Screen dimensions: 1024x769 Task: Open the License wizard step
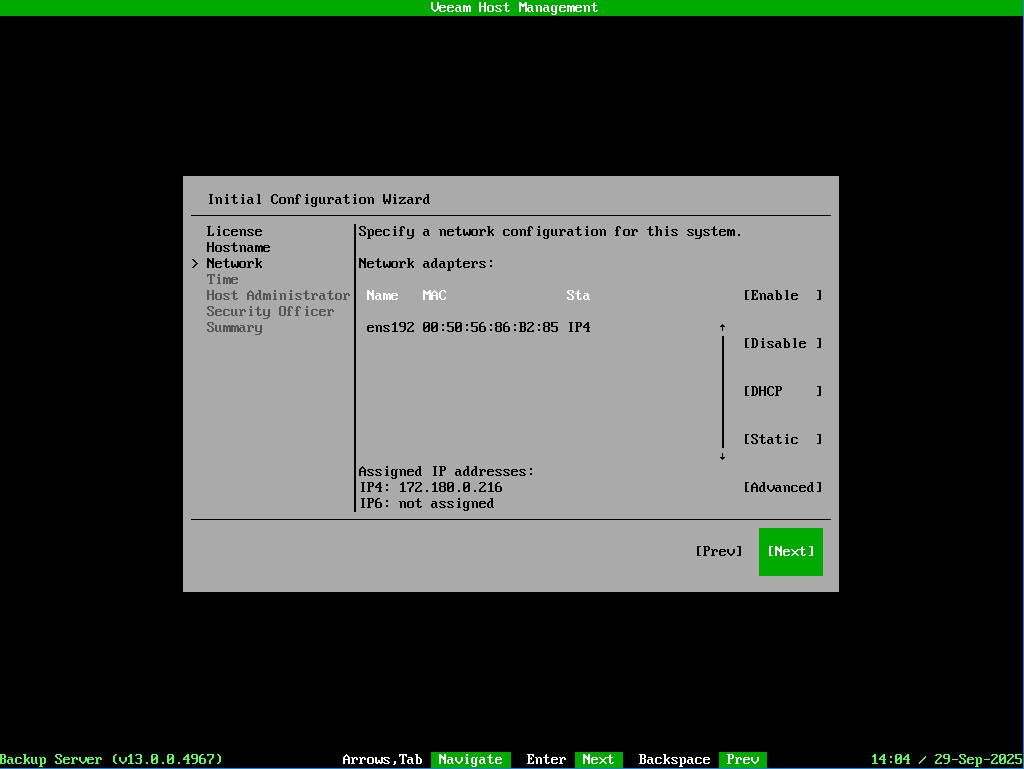click(234, 232)
